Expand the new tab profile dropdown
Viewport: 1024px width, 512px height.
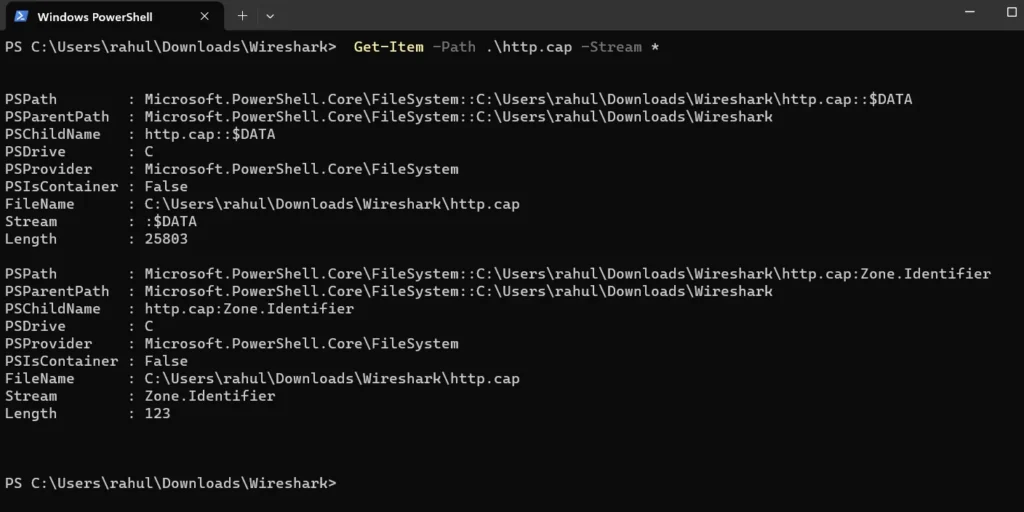pos(270,16)
